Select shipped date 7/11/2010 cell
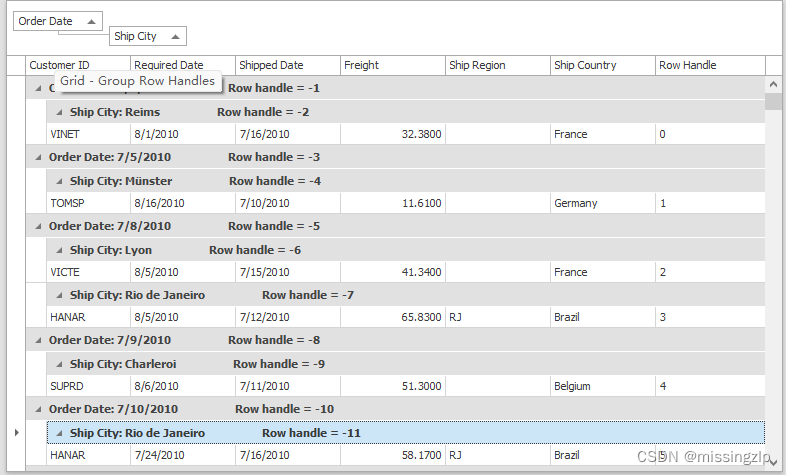 [x=288, y=386]
